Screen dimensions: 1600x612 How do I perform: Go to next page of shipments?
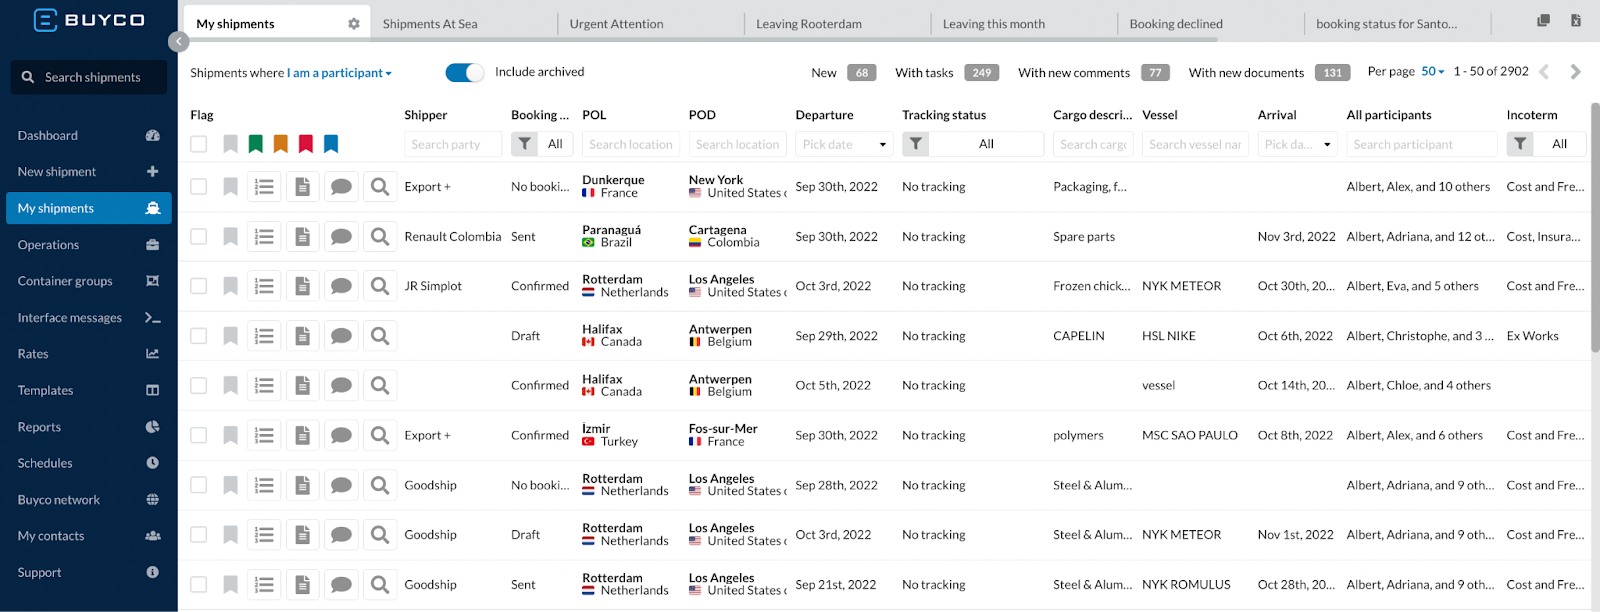coord(1576,72)
